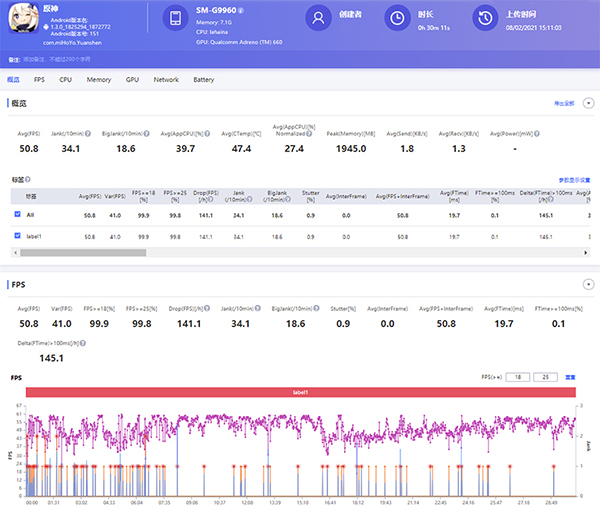Open the CPU tab
600x506 pixels.
pos(65,79)
